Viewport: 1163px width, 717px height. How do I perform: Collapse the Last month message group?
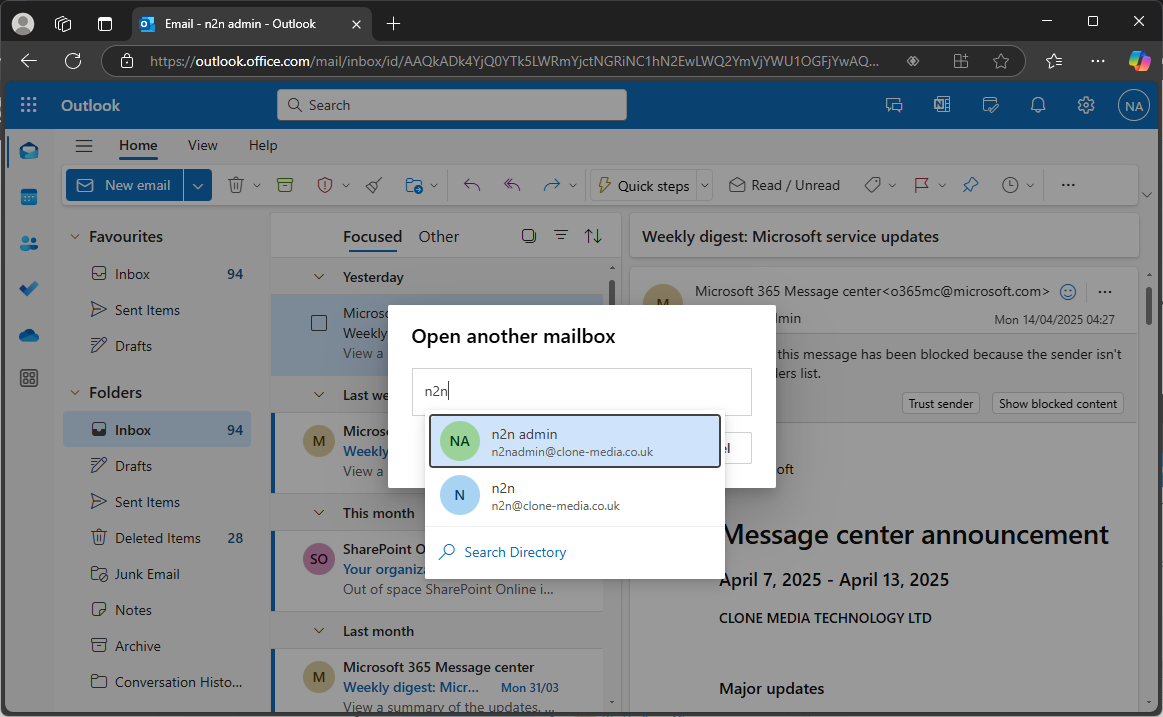(319, 632)
